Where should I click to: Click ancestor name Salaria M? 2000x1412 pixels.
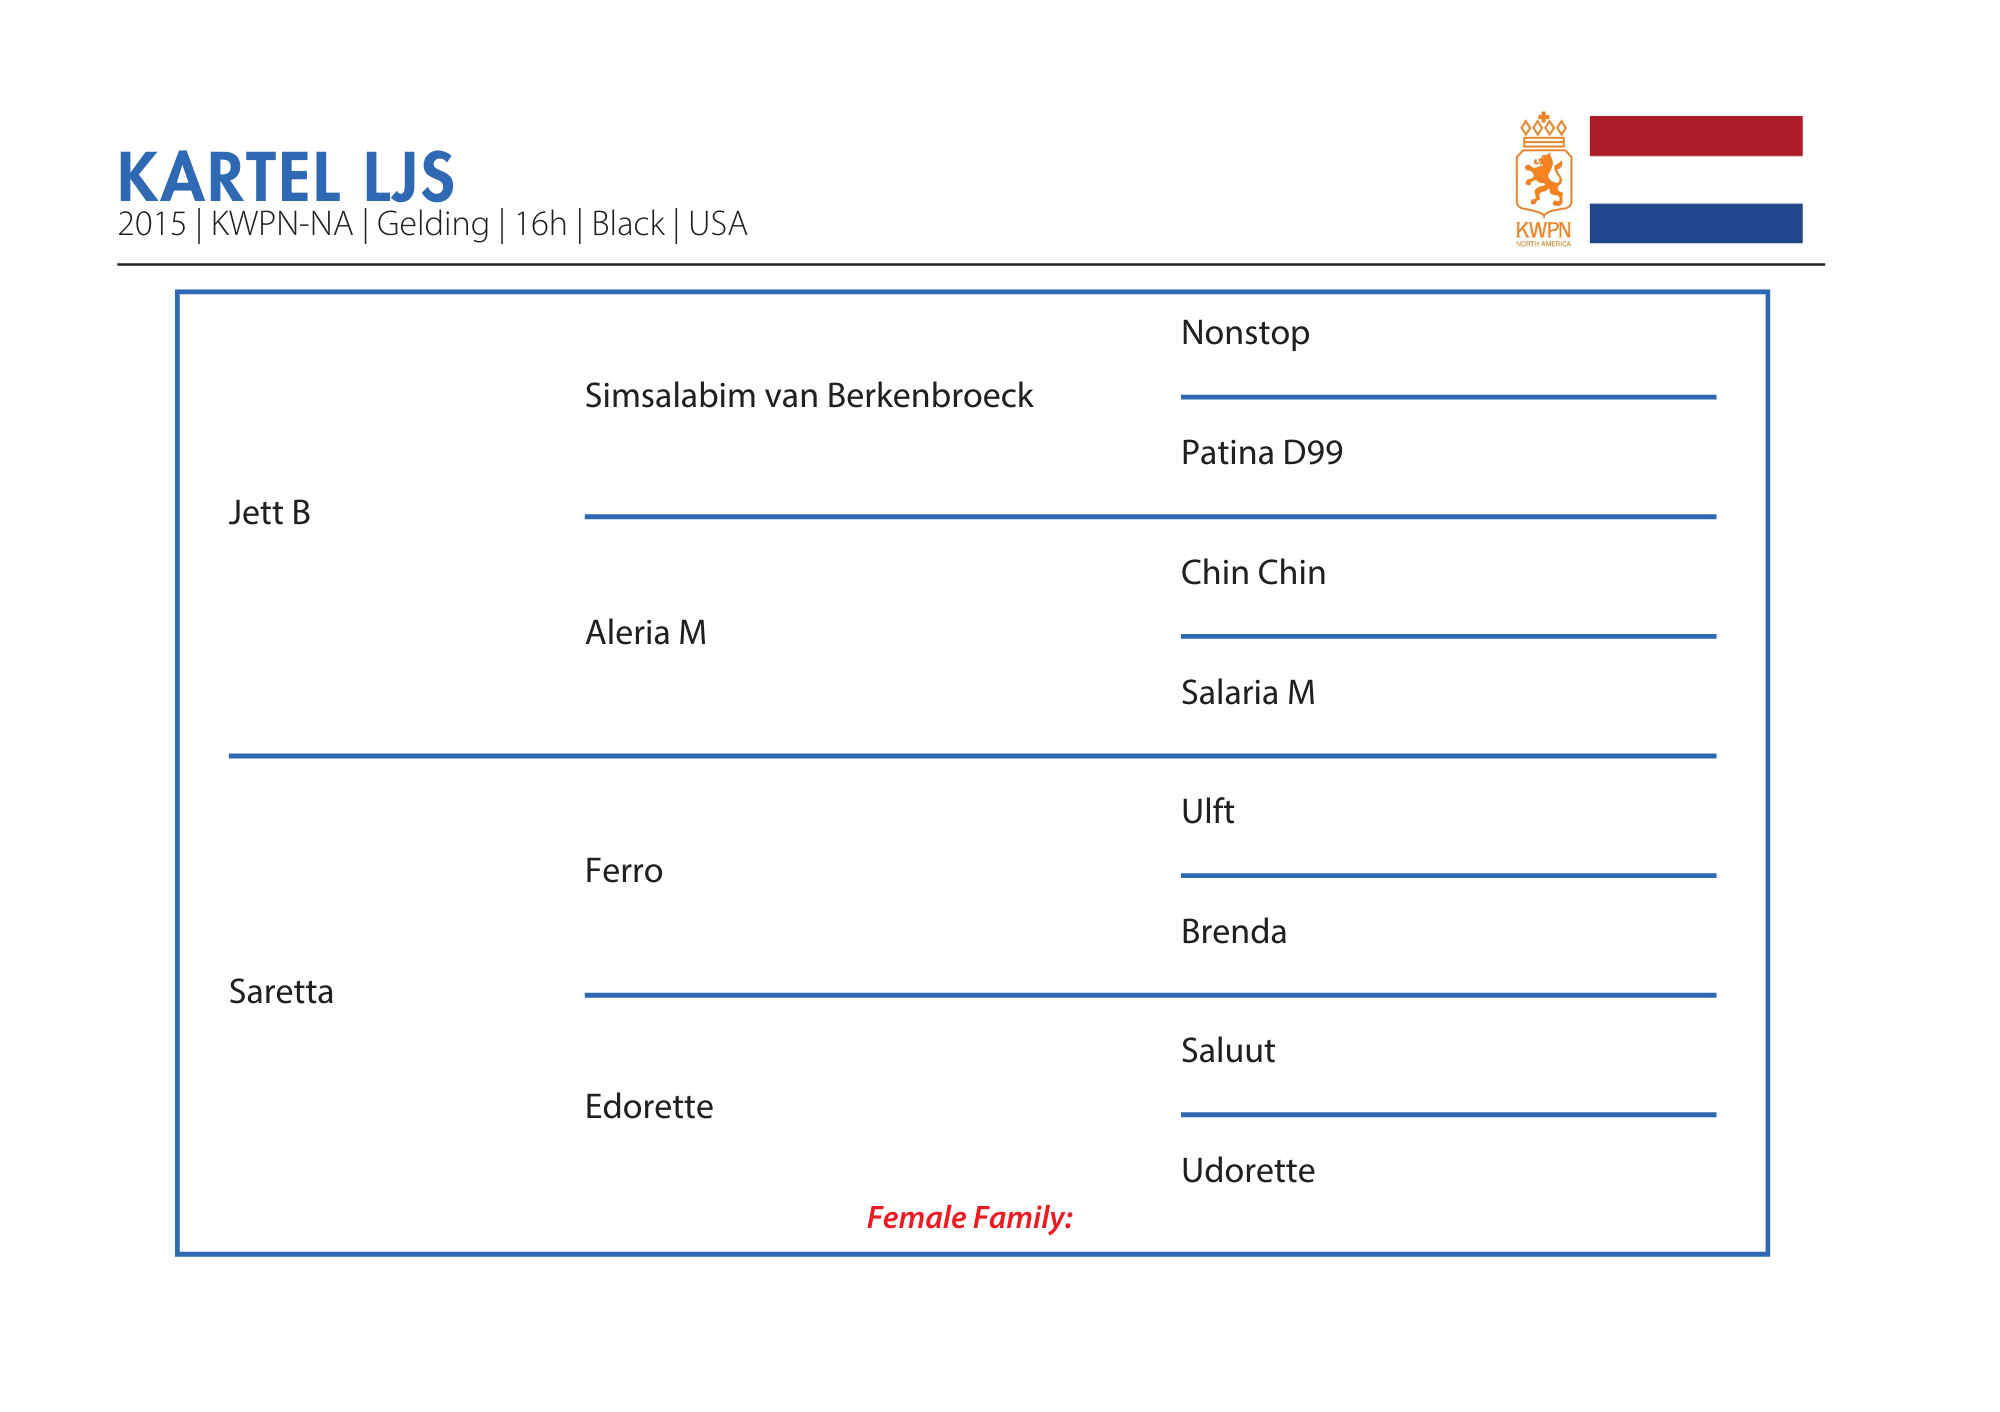coord(1247,693)
